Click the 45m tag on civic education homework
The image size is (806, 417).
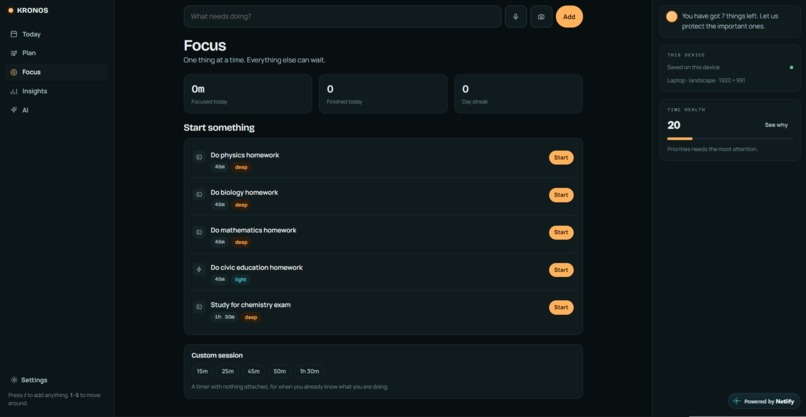(219, 280)
